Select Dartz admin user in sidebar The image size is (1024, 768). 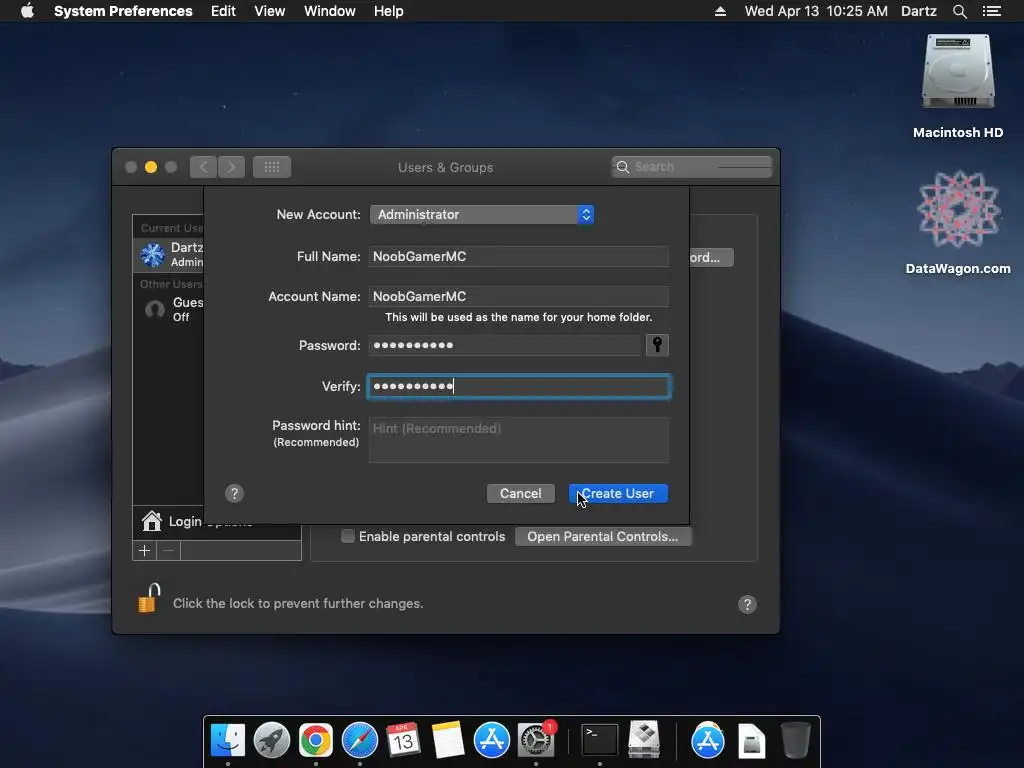tap(169, 255)
